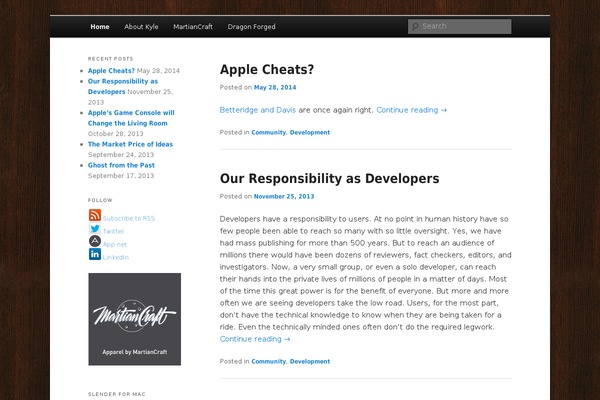Click the 'Subscribe to RSS' link
Screen dimensions: 600x400
coord(129,219)
